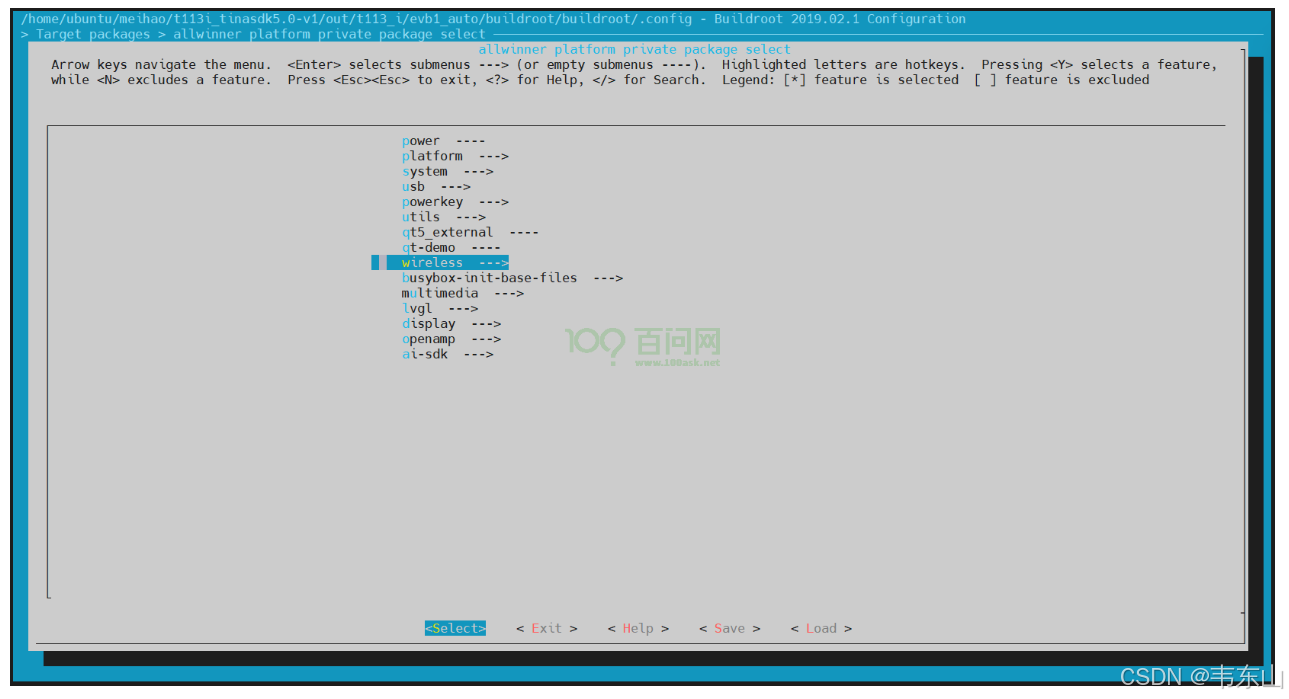Click the <Select> button
The width and height of the screenshot is (1289, 699).
point(455,628)
